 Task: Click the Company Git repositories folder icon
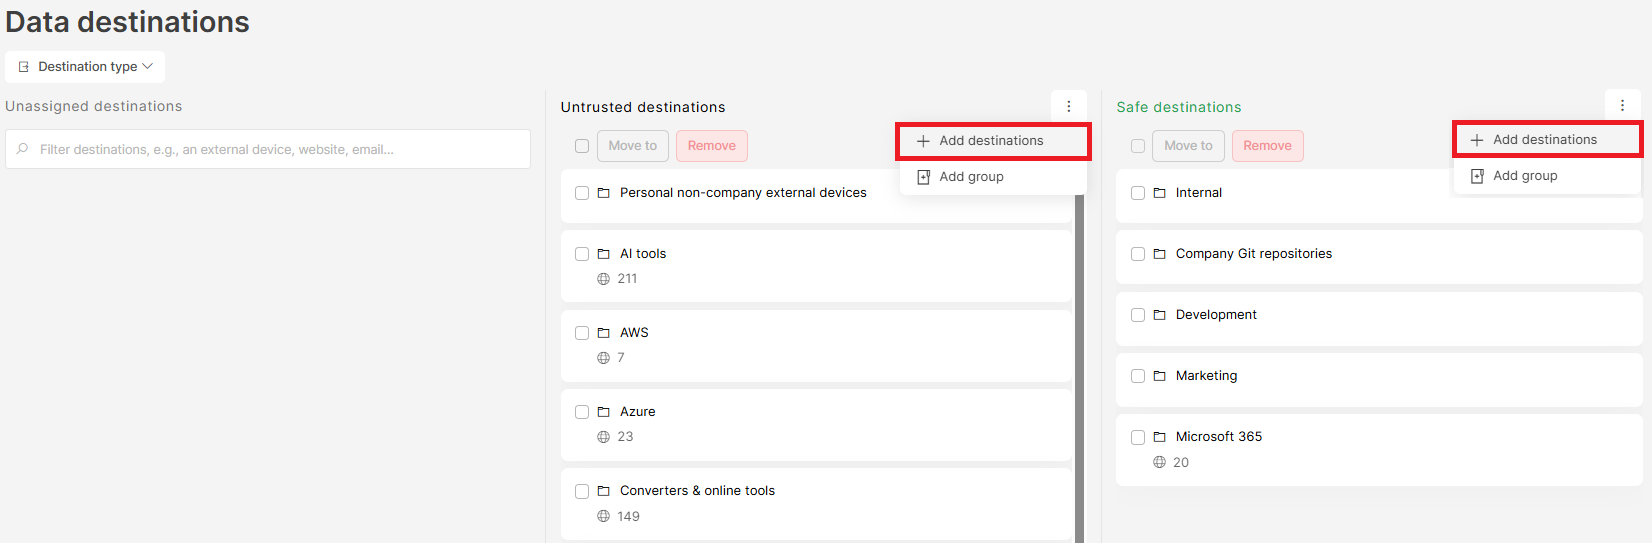[1159, 254]
